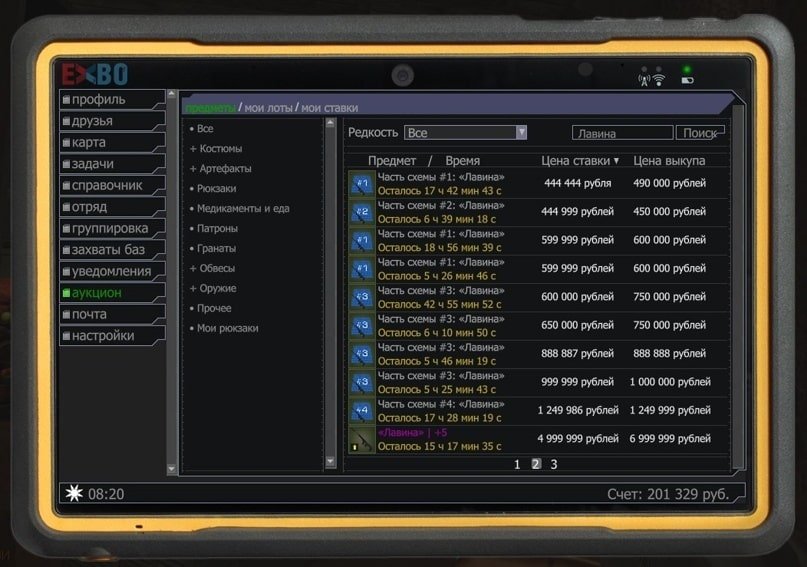This screenshot has width=807, height=567.
Task: Click blueprint #1 icon with 18 ч remaining
Action: tap(362, 240)
